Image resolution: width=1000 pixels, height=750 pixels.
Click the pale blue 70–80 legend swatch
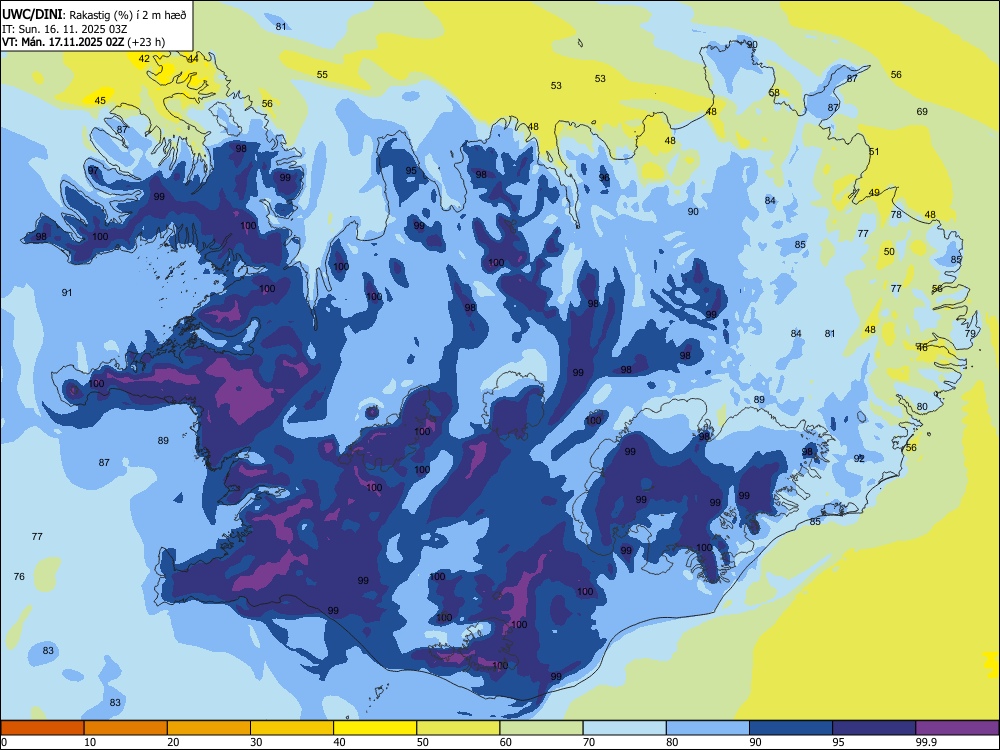(624, 728)
